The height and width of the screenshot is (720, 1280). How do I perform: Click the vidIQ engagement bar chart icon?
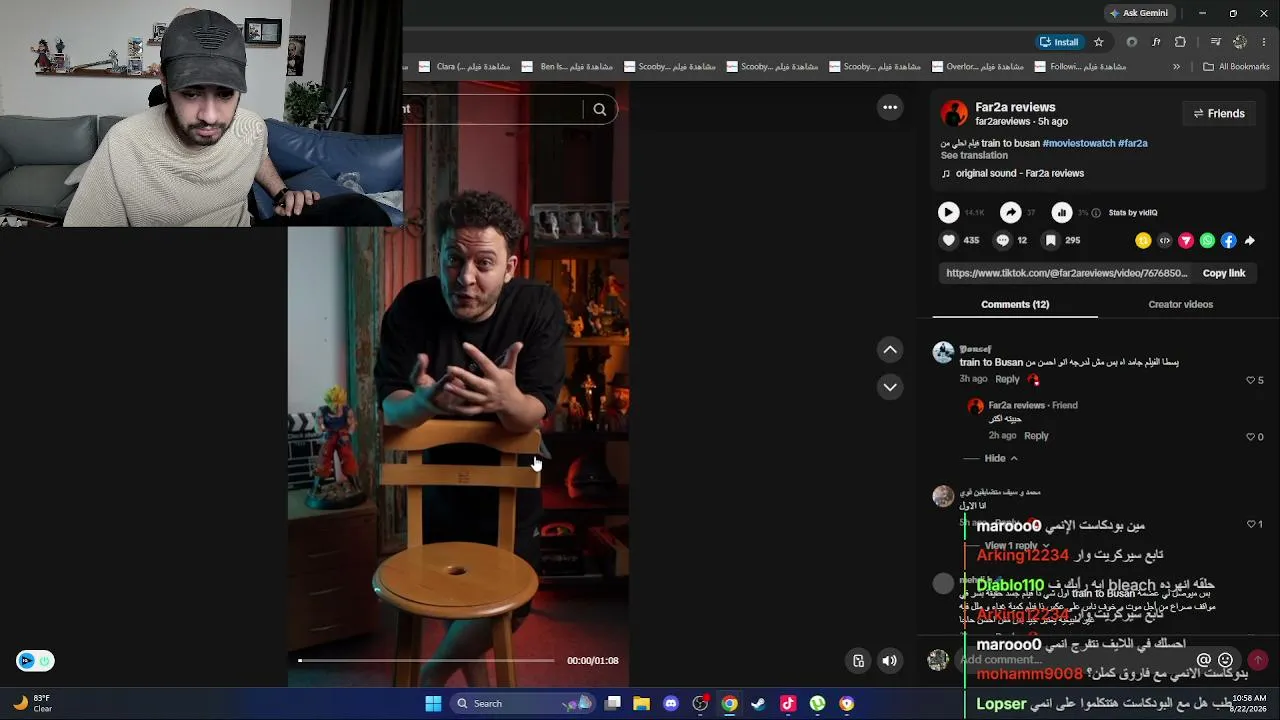[x=1062, y=212]
